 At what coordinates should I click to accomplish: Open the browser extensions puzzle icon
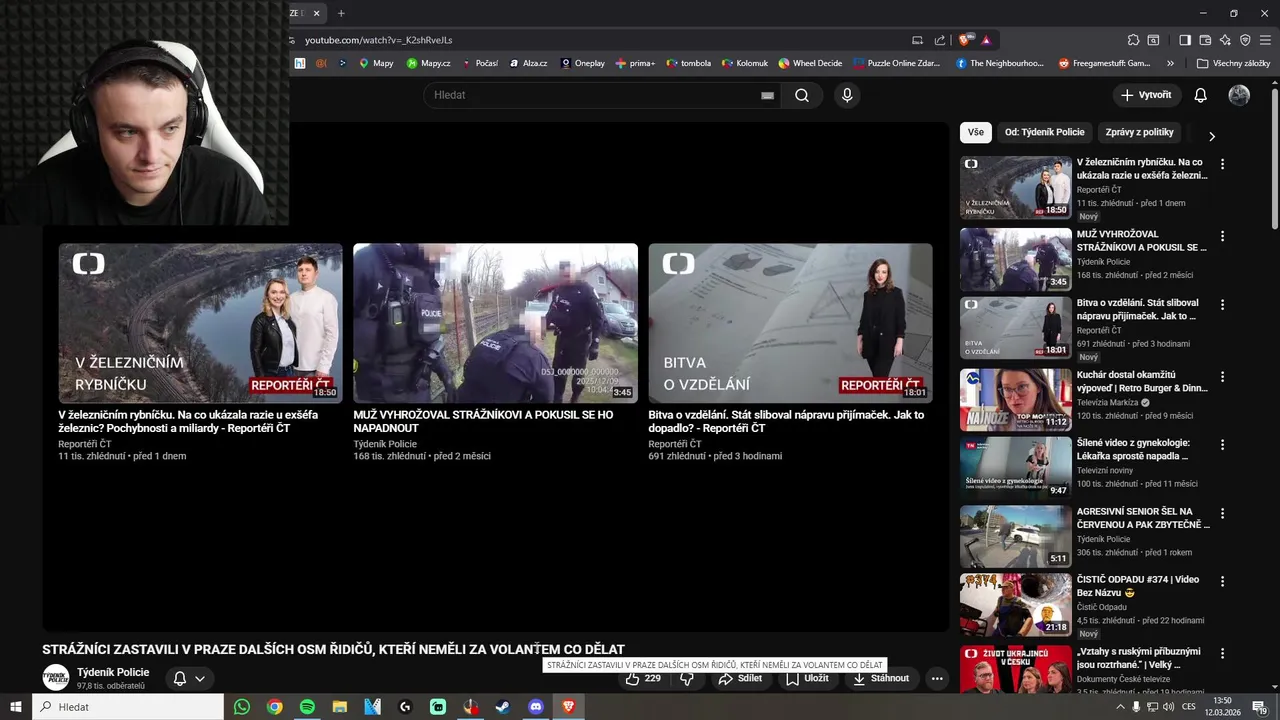click(x=1133, y=40)
